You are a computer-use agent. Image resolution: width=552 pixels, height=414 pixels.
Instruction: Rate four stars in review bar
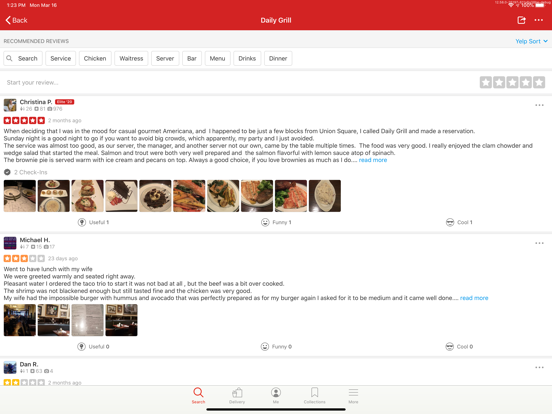pos(526,82)
